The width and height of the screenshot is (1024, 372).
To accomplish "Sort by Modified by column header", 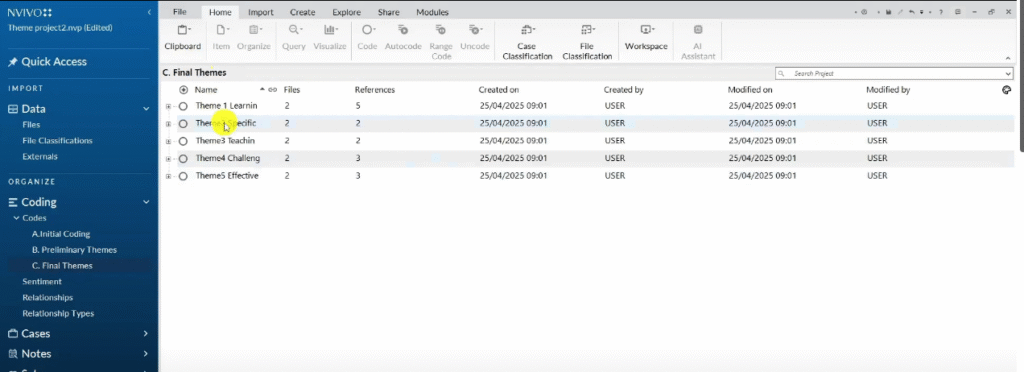I will pyautogui.click(x=888, y=90).
